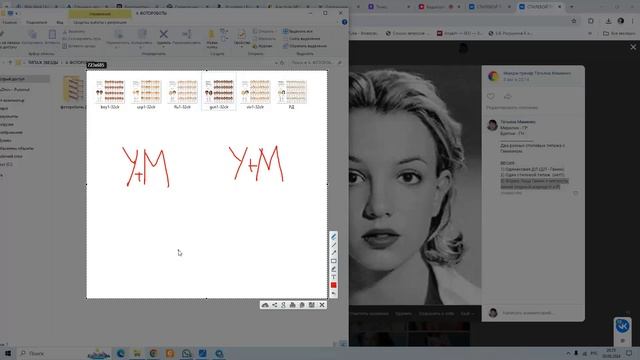Open Все закладки bookmarks folder
Image resolution: width=640 pixels, height=360 pixels.
[619, 33]
